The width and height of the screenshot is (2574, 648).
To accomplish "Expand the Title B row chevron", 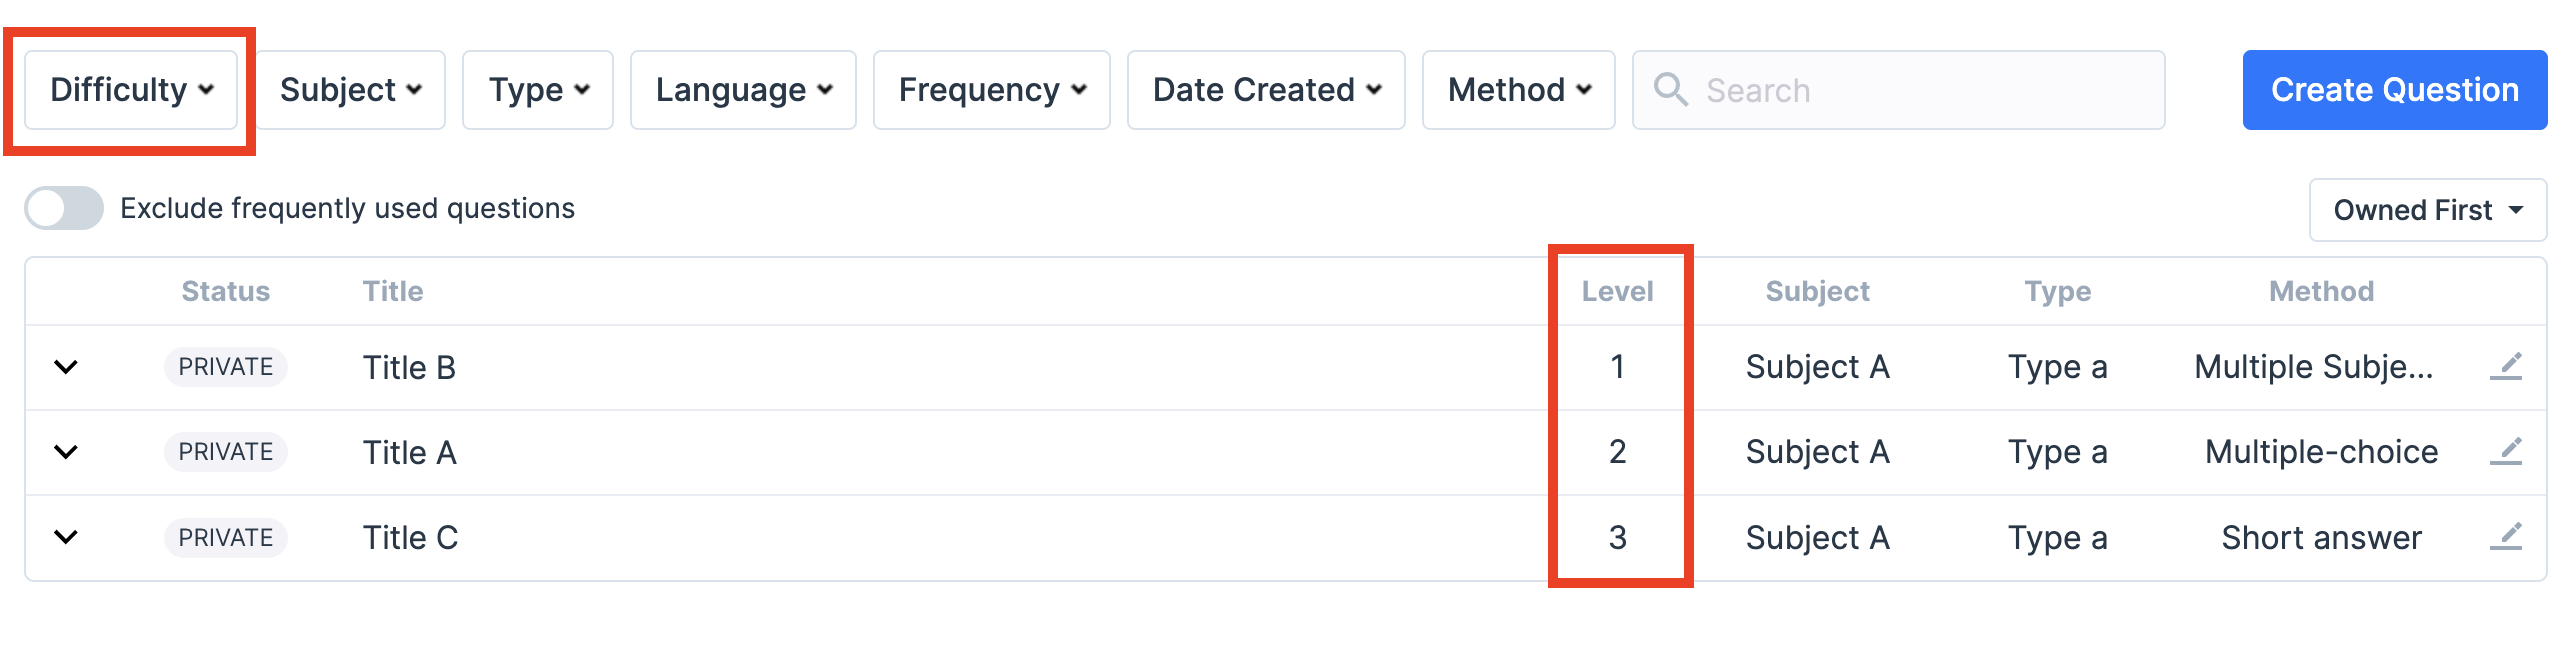I will click(66, 367).
